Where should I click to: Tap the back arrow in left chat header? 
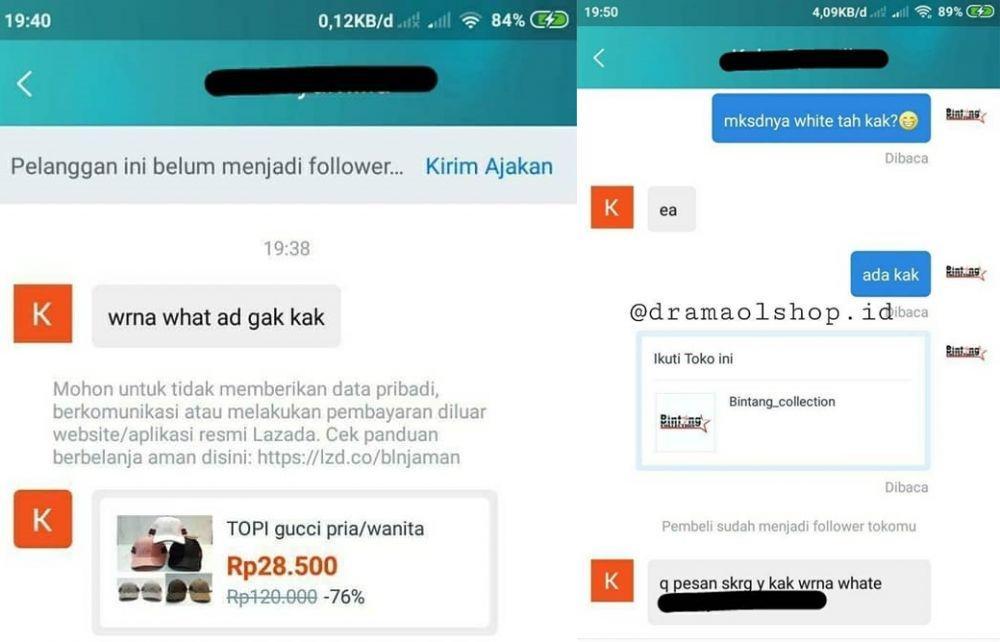[x=24, y=84]
